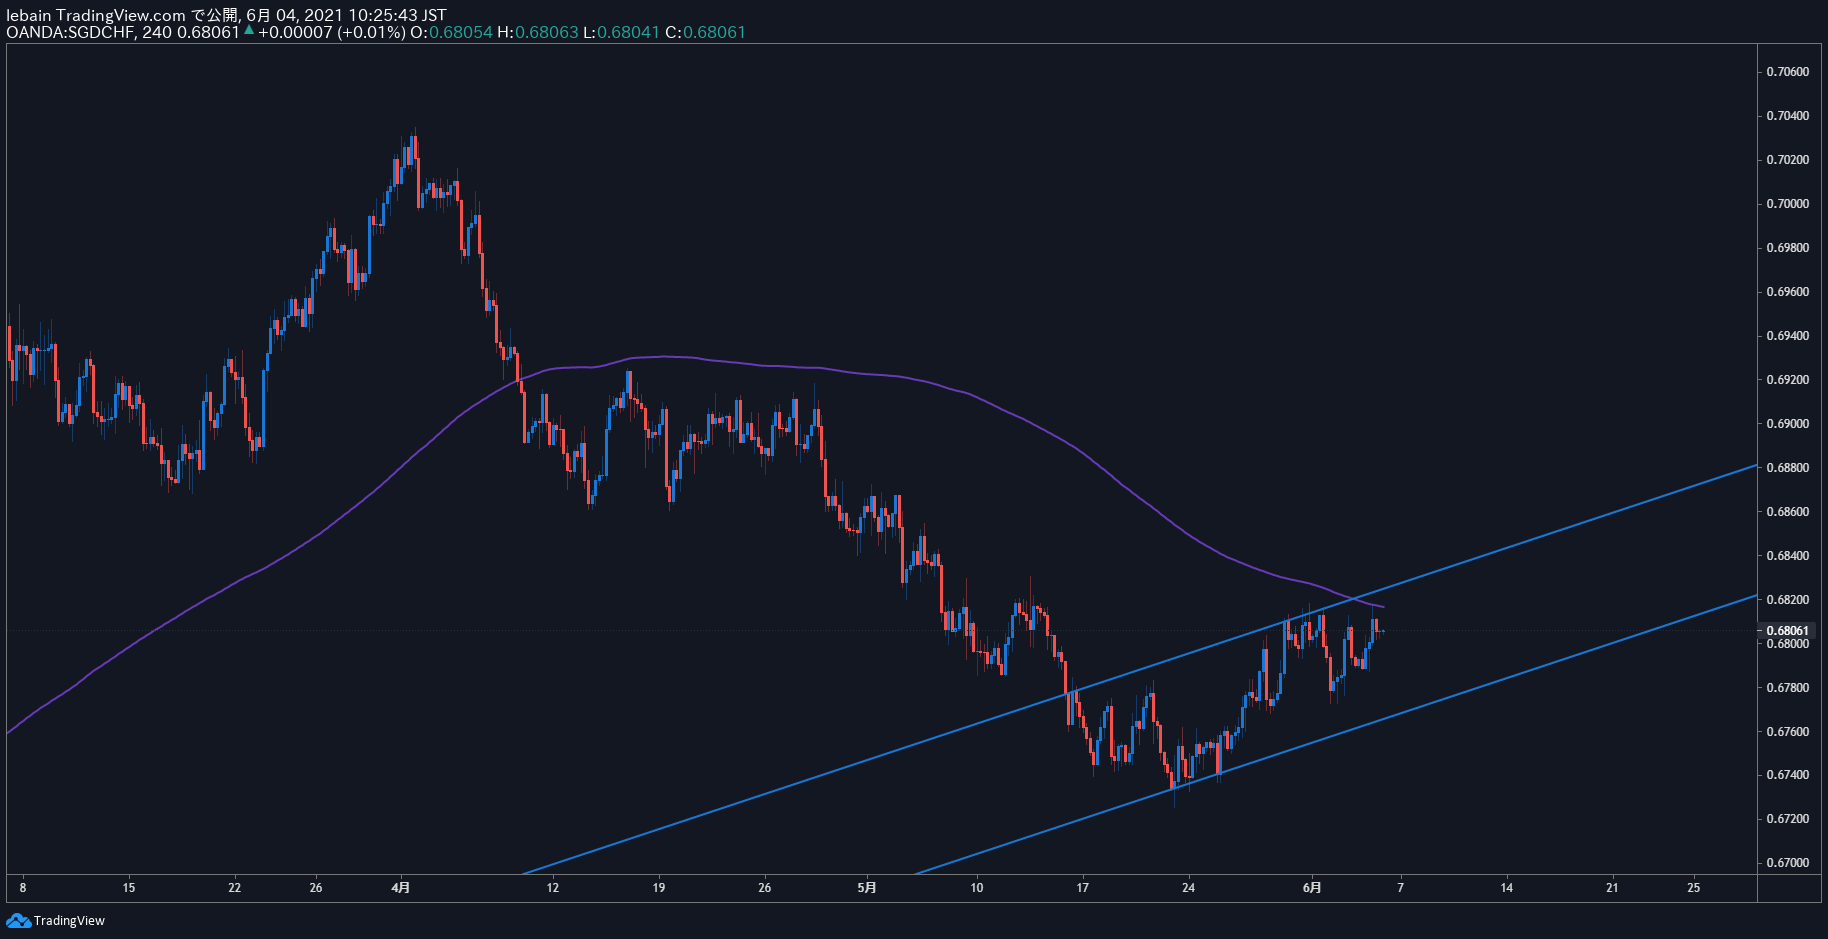
Task: Click the 24 date label on time axis
Action: point(1189,888)
